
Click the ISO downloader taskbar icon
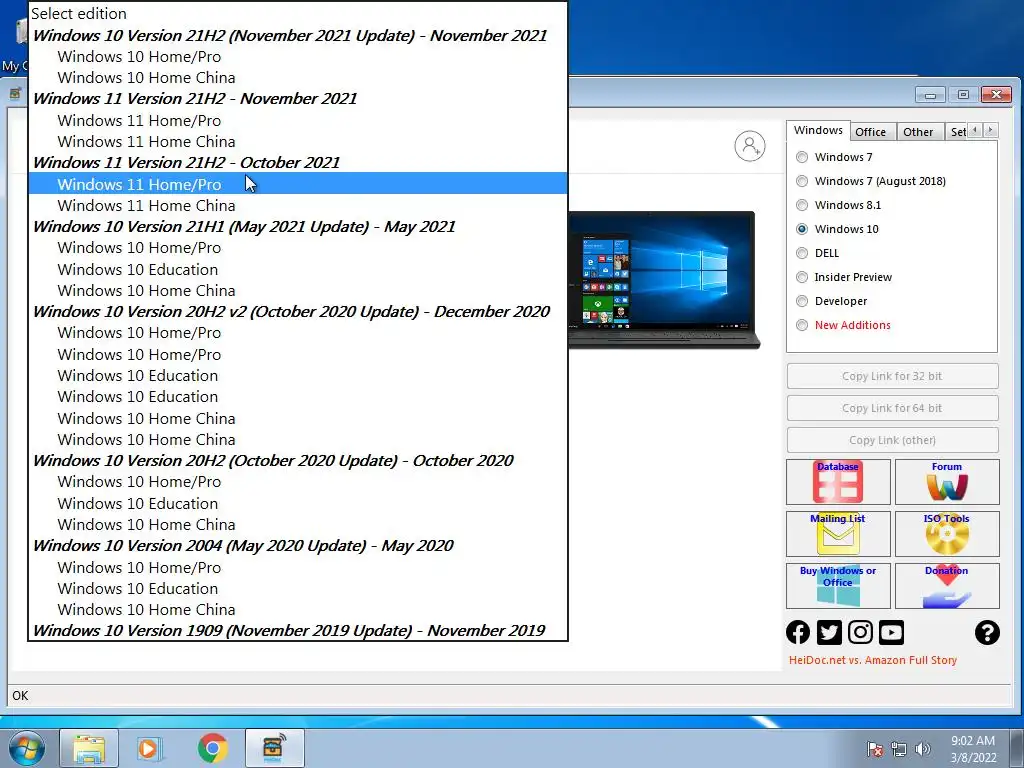click(x=274, y=748)
